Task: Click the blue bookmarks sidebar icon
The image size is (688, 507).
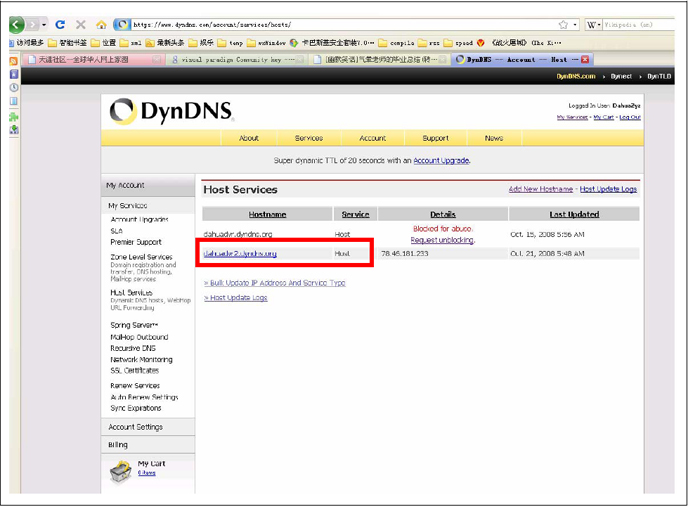Action: pos(14,74)
